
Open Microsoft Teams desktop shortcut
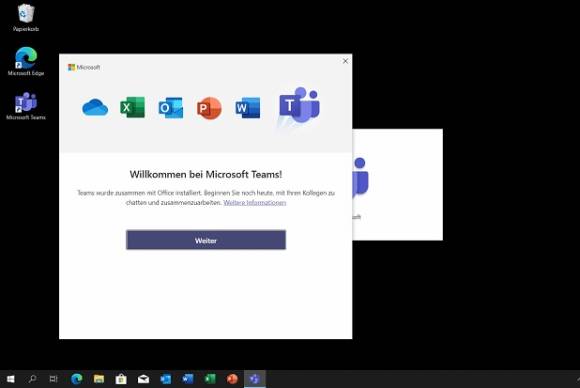coord(26,106)
